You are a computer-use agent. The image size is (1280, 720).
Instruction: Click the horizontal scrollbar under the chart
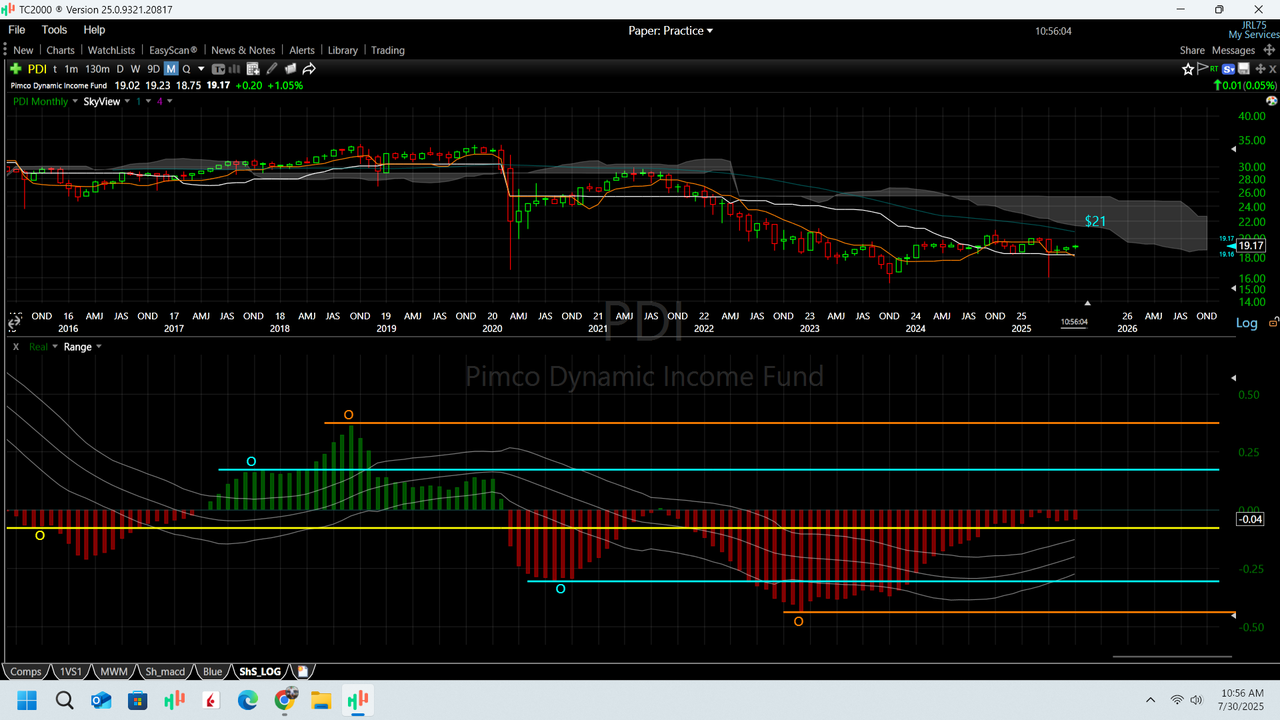pyautogui.click(x=1170, y=657)
